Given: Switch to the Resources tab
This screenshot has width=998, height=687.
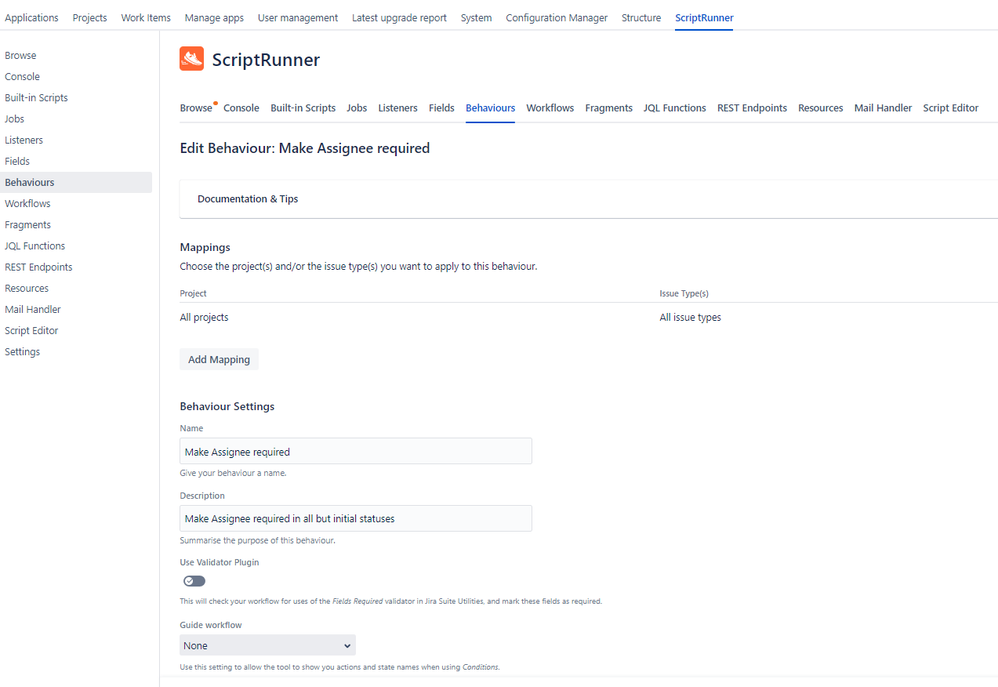Looking at the screenshot, I should (x=820, y=108).
